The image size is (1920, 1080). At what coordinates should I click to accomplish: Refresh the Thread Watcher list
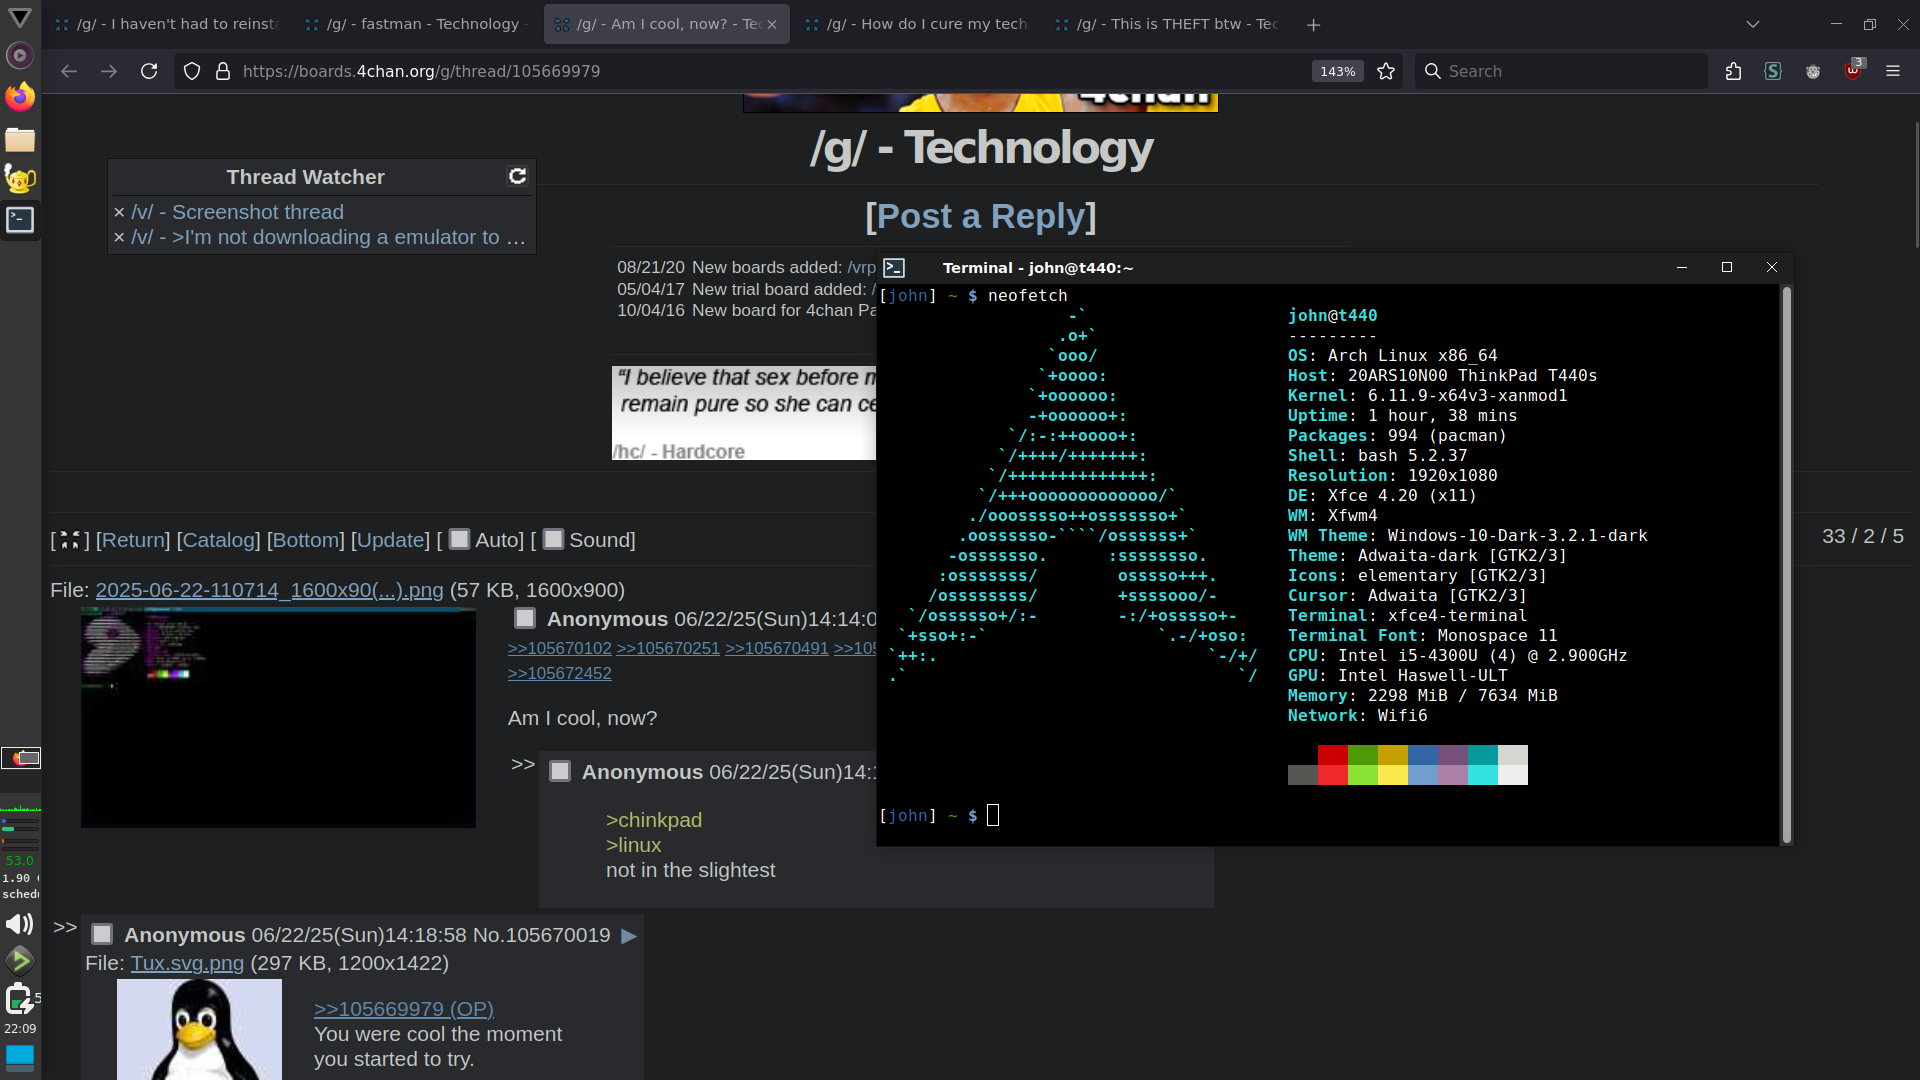517,176
